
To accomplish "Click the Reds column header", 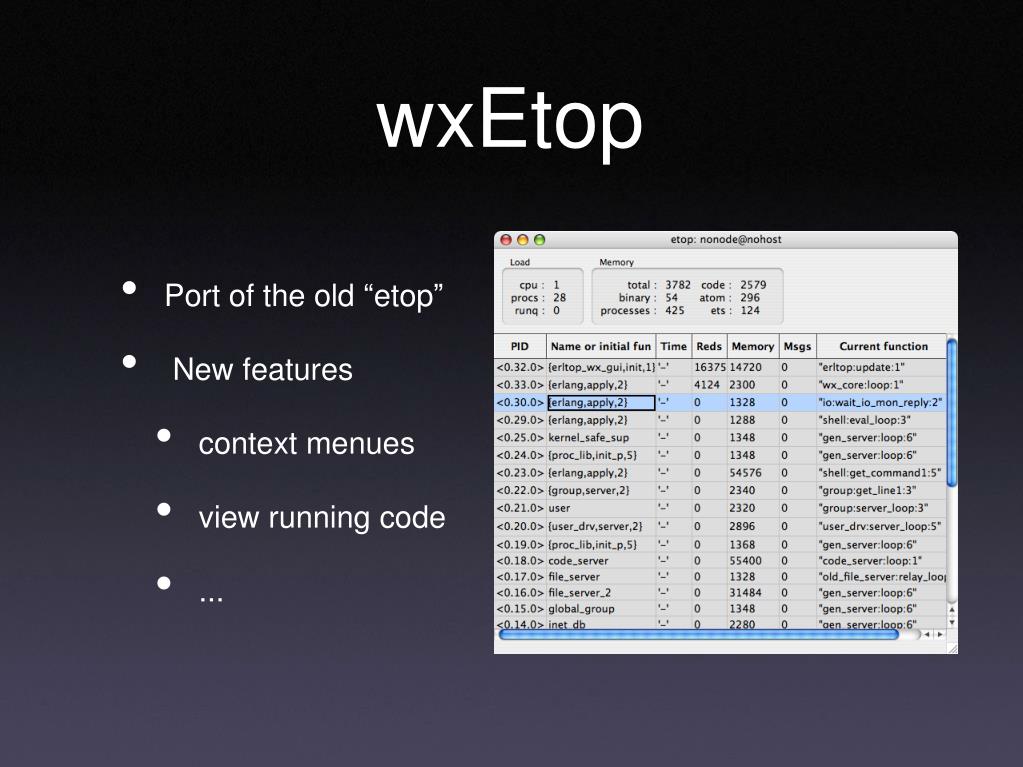I will (708, 346).
